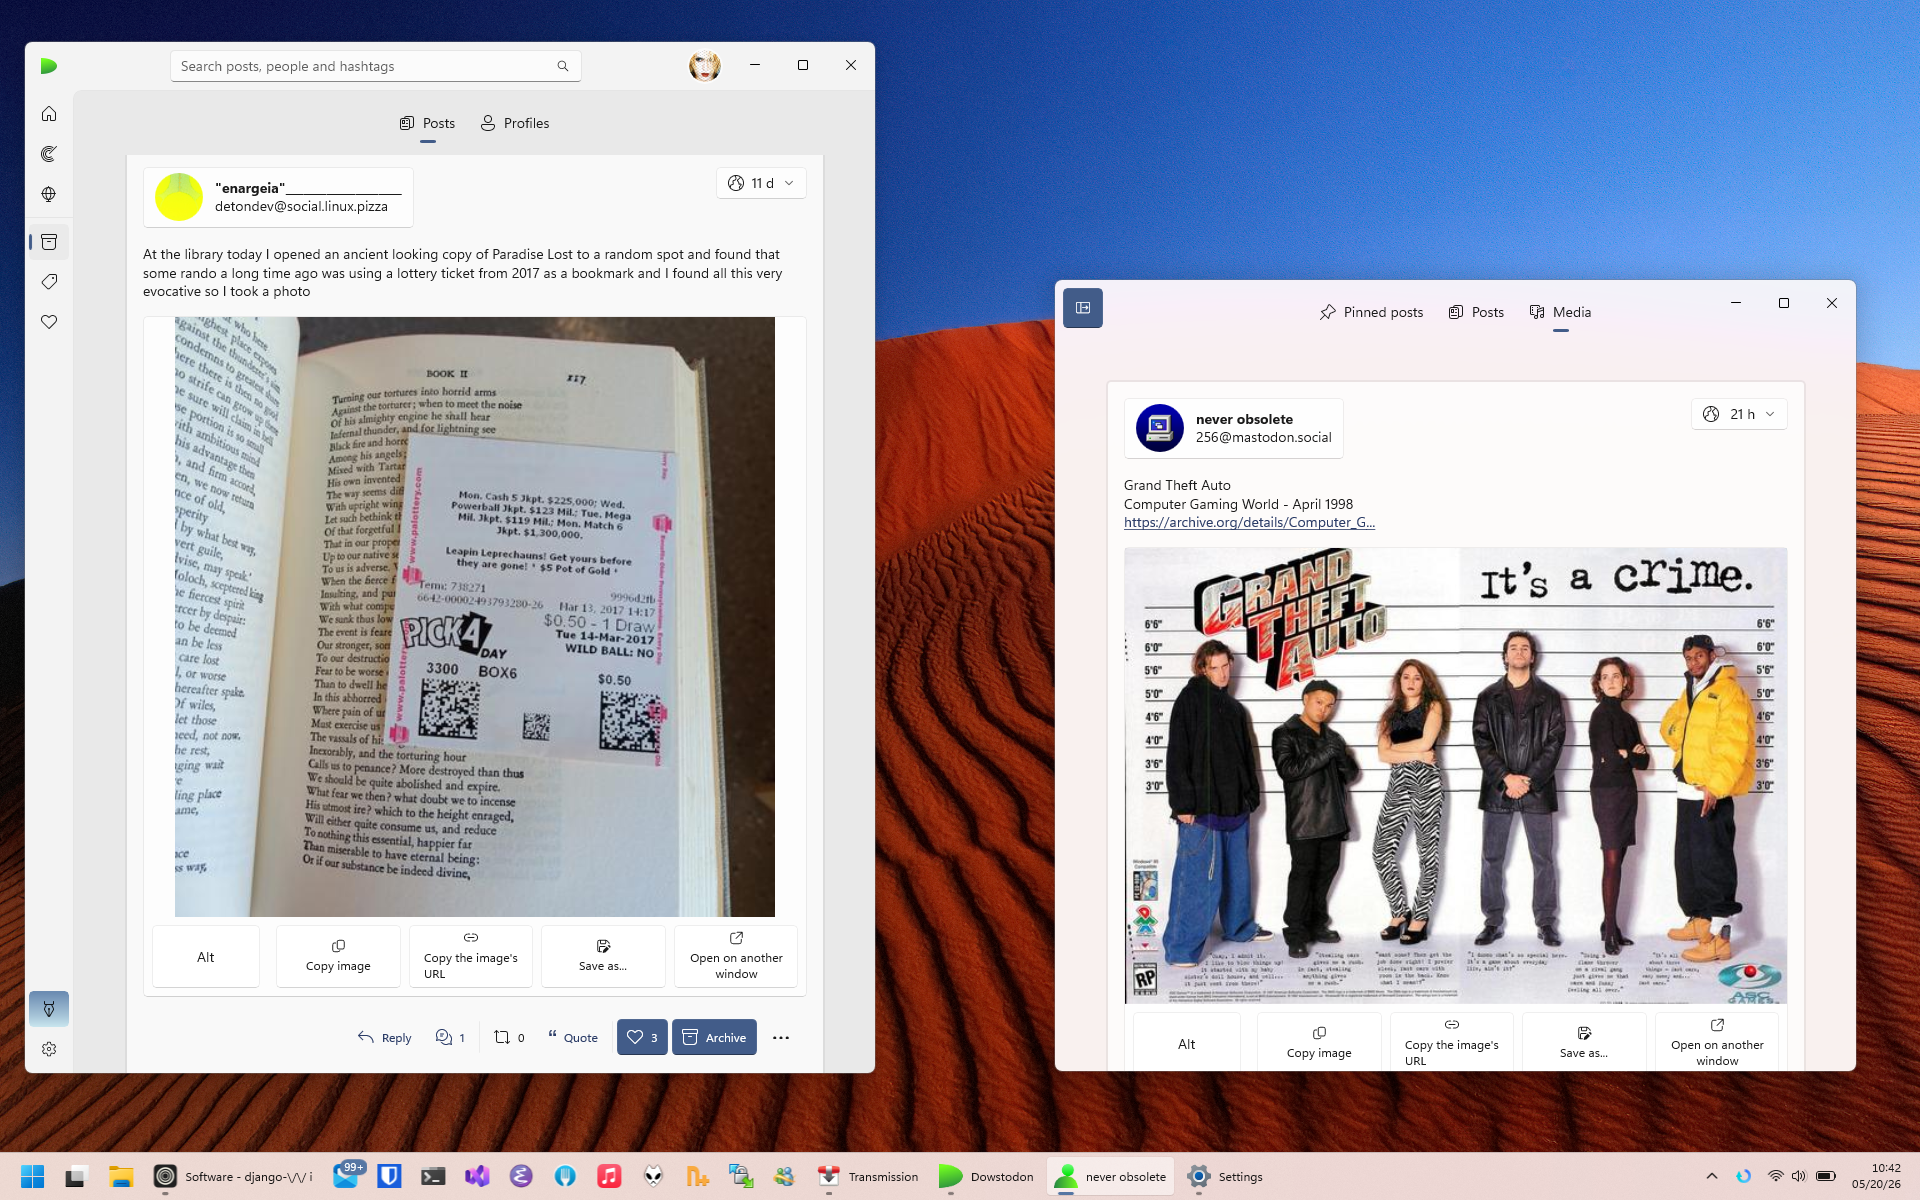1920x1200 pixels.
Task: Open Windows Start menu
Action: click(x=33, y=1177)
